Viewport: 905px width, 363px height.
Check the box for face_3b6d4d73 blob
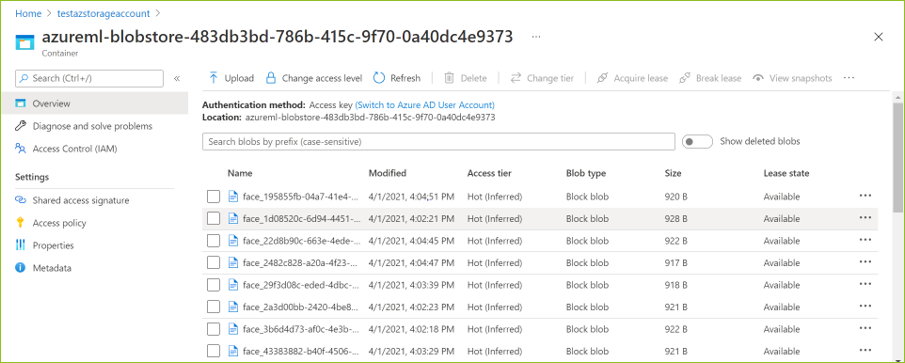pyautogui.click(x=214, y=329)
